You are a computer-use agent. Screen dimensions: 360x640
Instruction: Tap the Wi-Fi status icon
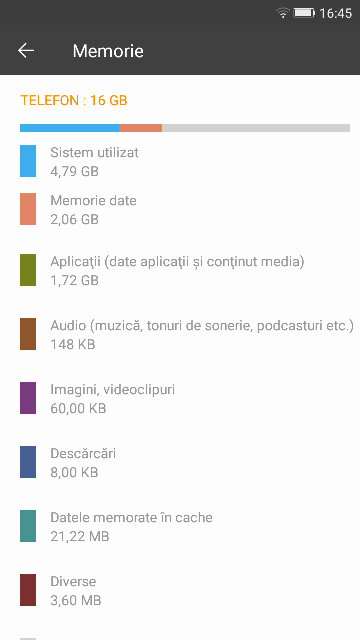click(283, 13)
